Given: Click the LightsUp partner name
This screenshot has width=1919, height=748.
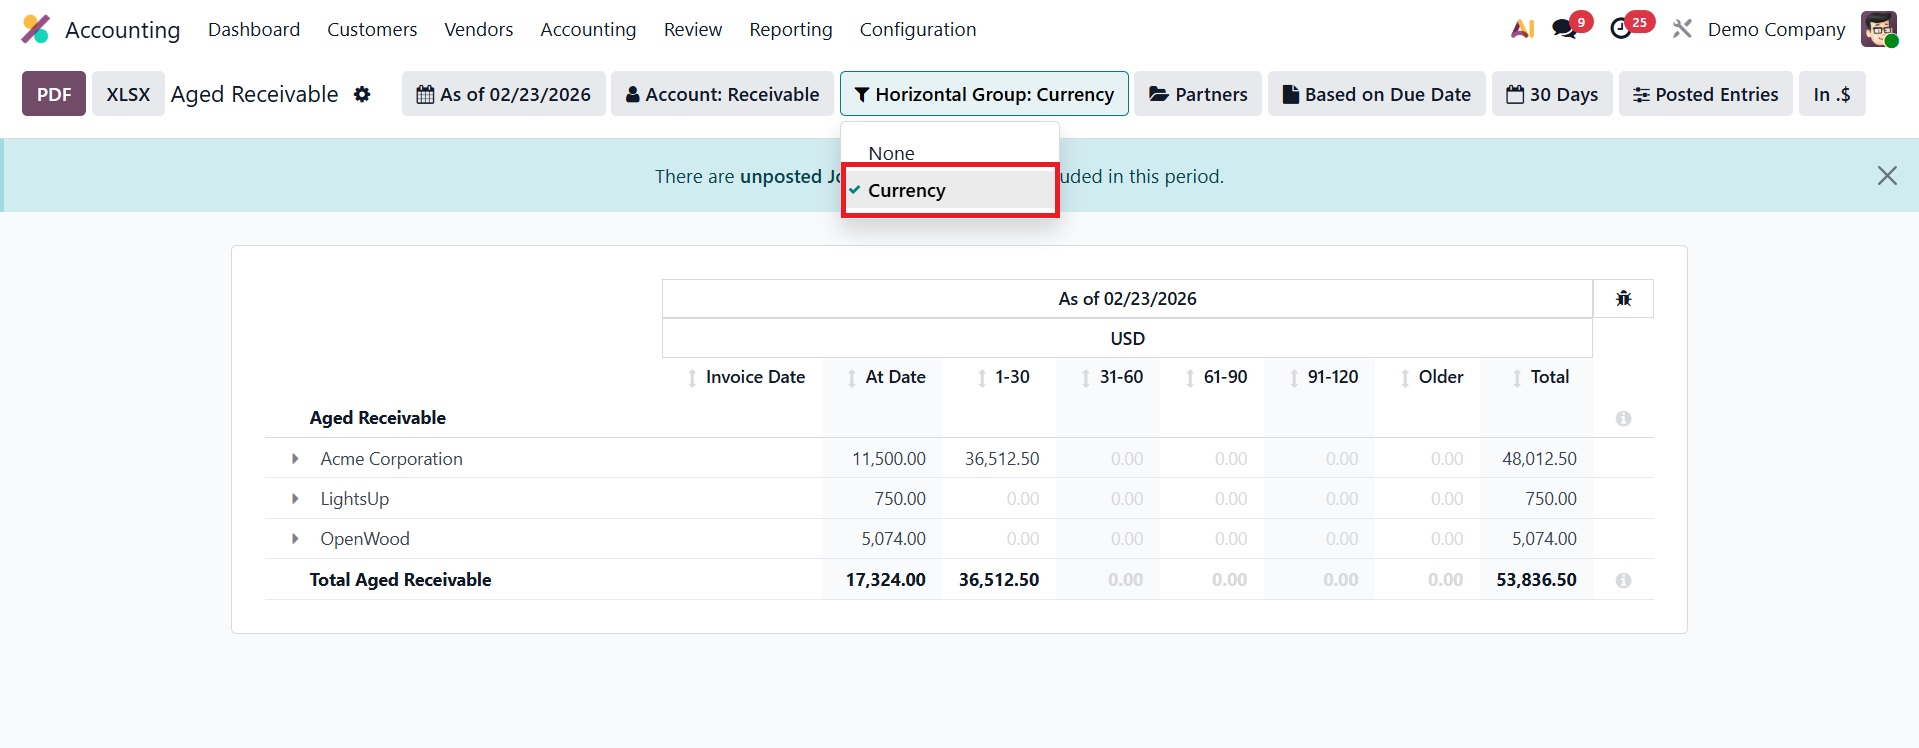Looking at the screenshot, I should click(x=354, y=499).
